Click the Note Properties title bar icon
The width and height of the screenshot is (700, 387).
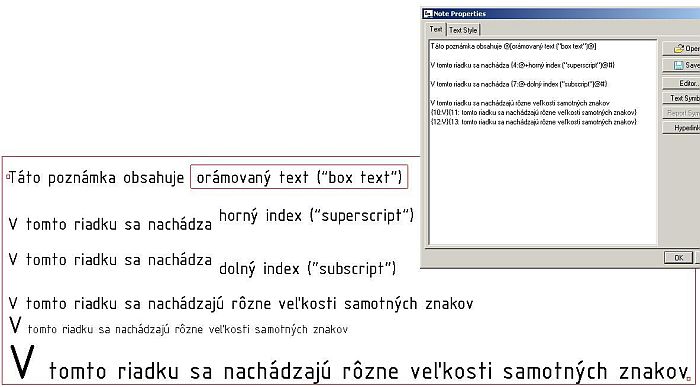[x=428, y=13]
